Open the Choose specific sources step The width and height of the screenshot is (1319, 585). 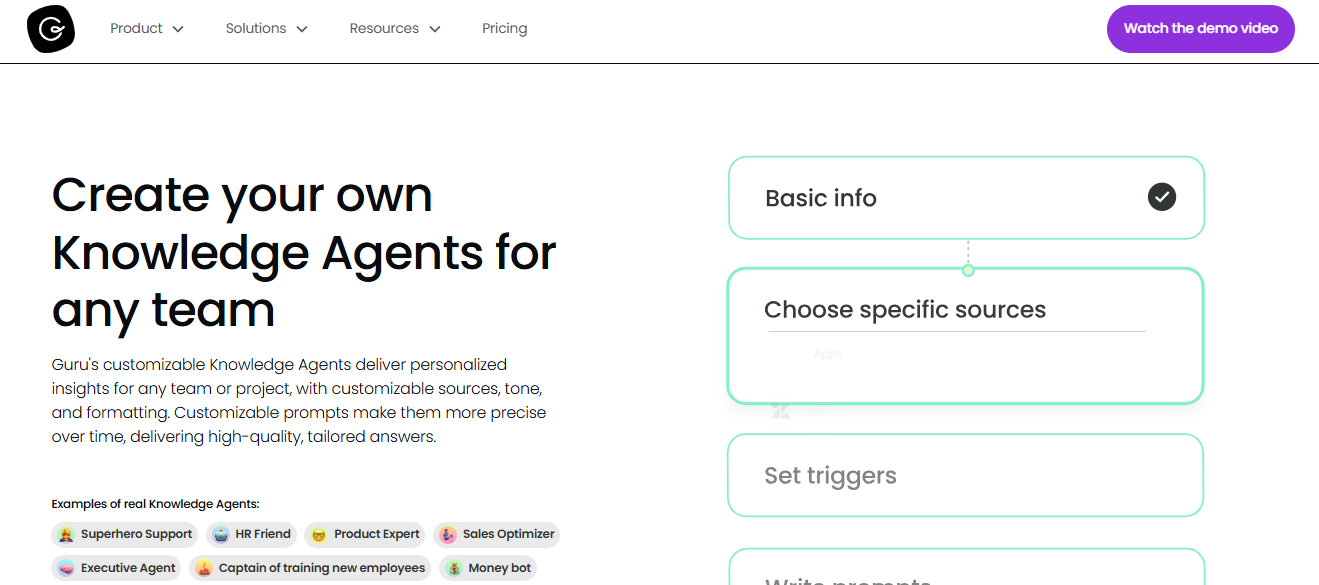point(965,335)
